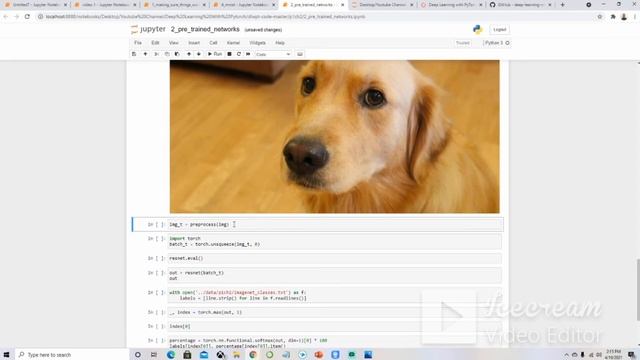This screenshot has width=640, height=360.
Task: Click the golden retriever output image
Action: [334, 137]
